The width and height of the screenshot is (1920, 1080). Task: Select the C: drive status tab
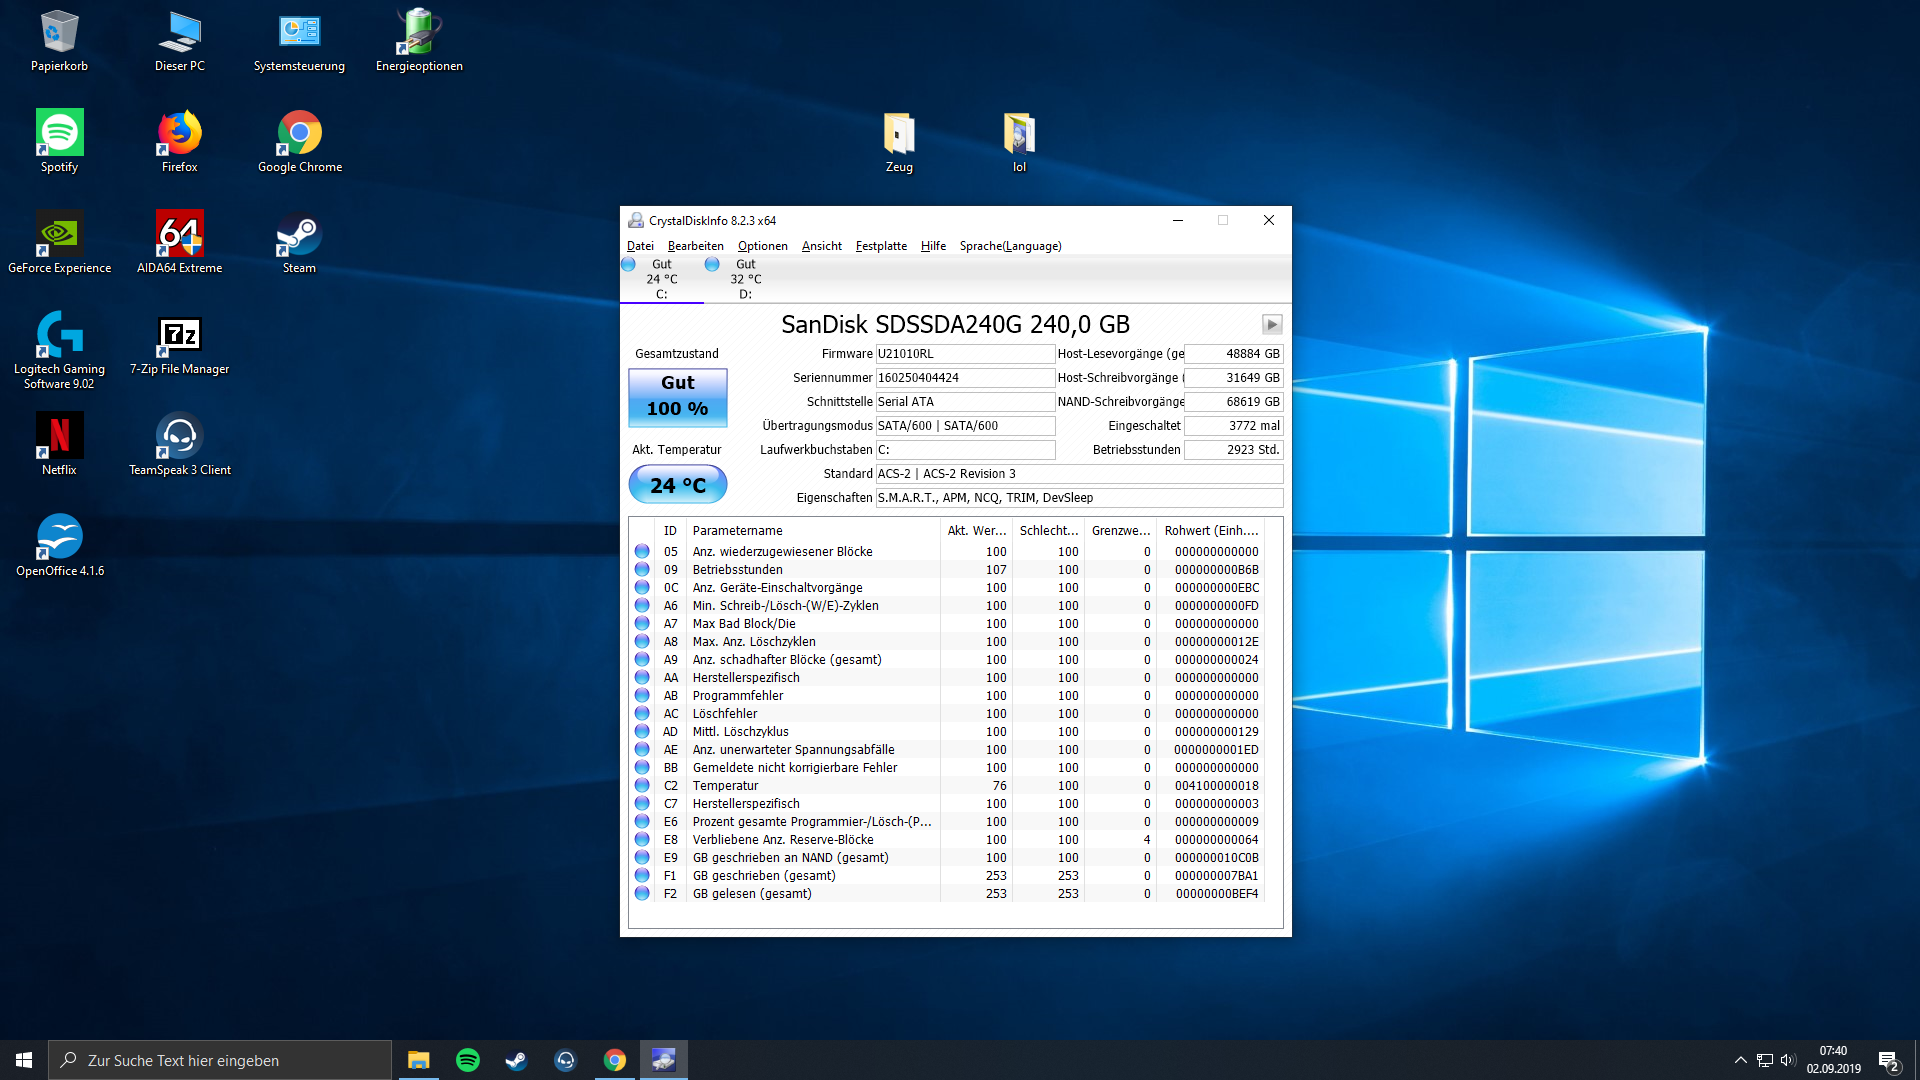661,279
